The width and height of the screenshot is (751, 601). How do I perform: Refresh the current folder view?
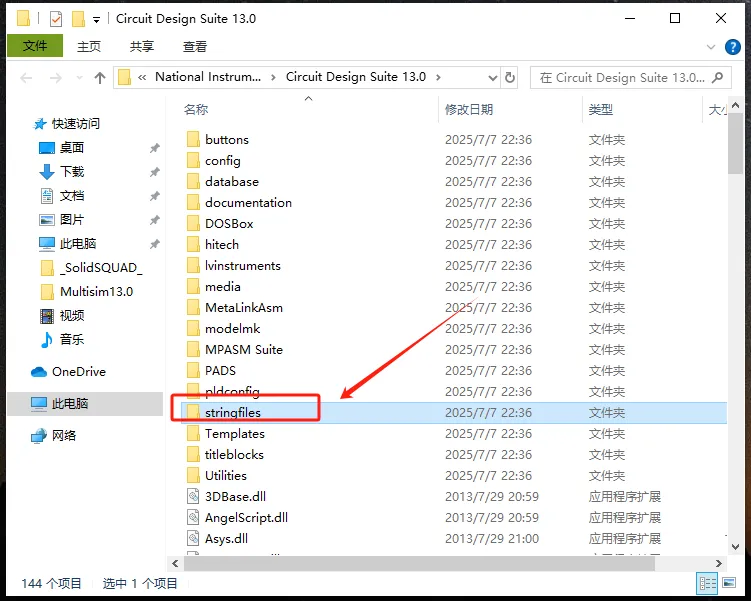(510, 78)
